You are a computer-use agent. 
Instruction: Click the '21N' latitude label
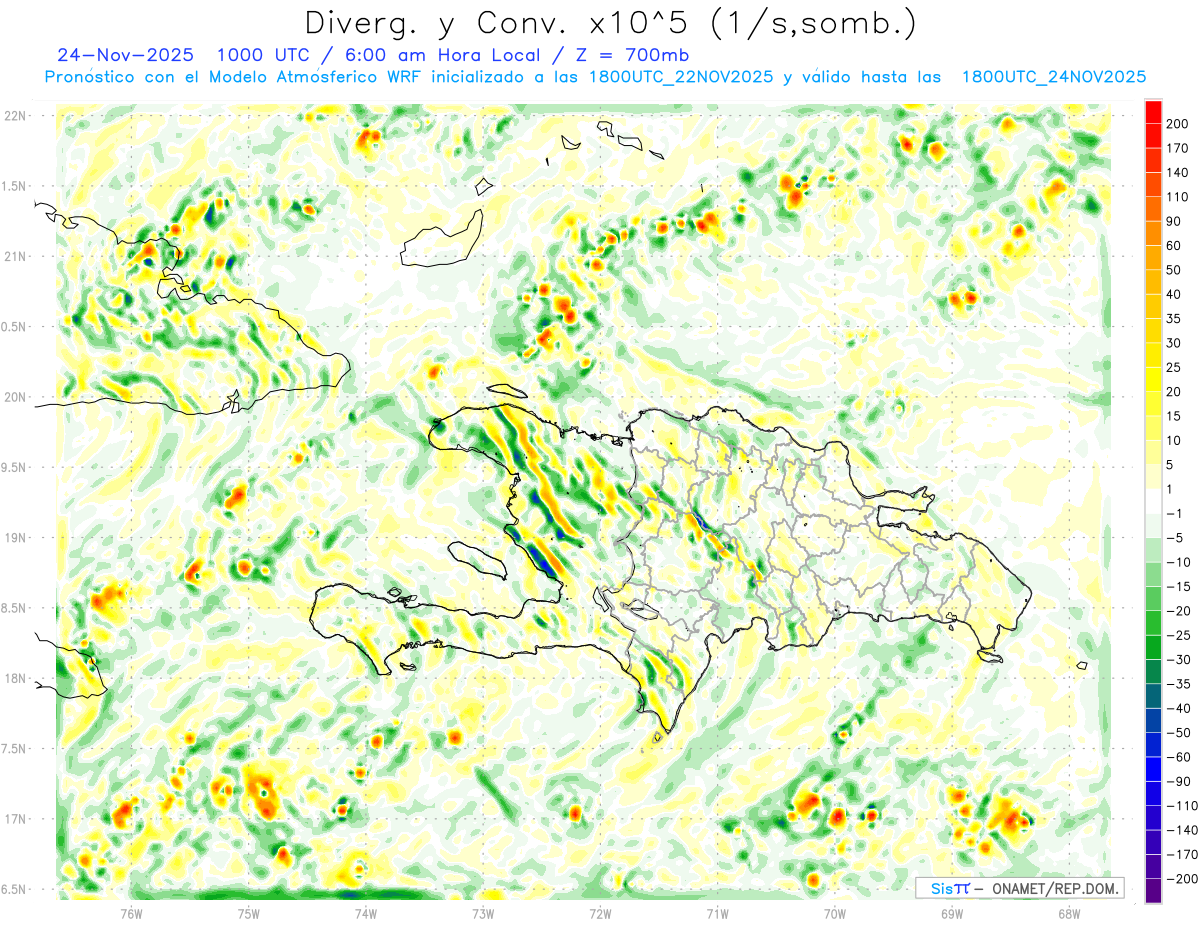tap(15, 257)
